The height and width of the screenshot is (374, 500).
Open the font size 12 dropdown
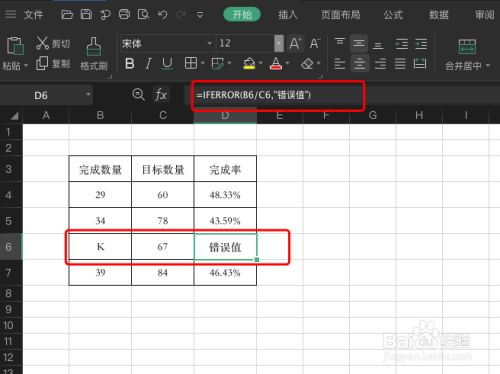coord(279,43)
